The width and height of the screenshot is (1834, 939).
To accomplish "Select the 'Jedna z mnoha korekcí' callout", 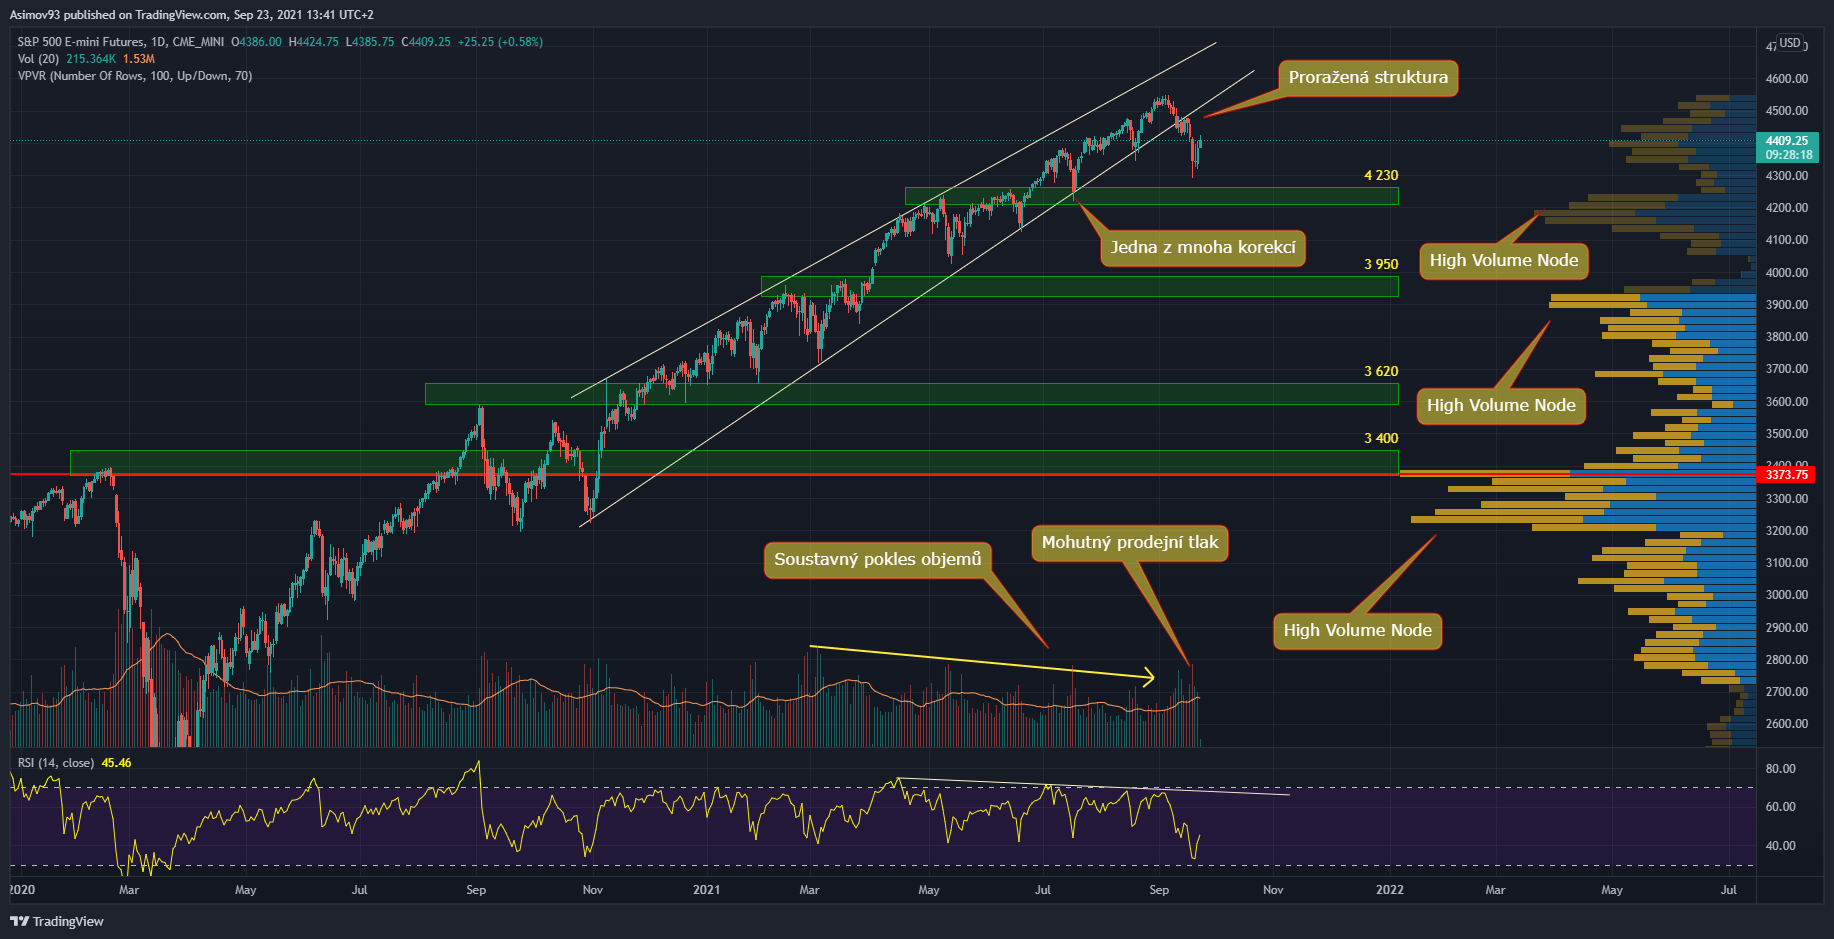I will [1202, 248].
